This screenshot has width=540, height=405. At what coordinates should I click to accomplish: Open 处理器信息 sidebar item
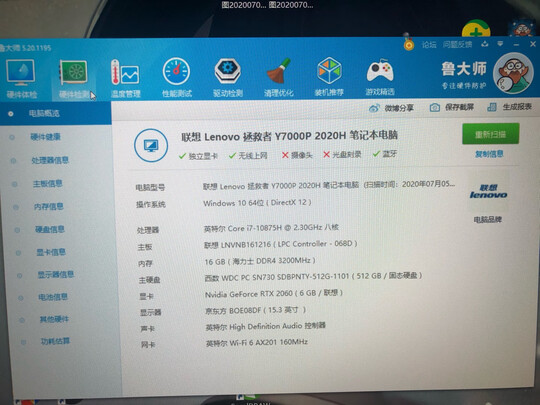[x=50, y=160]
